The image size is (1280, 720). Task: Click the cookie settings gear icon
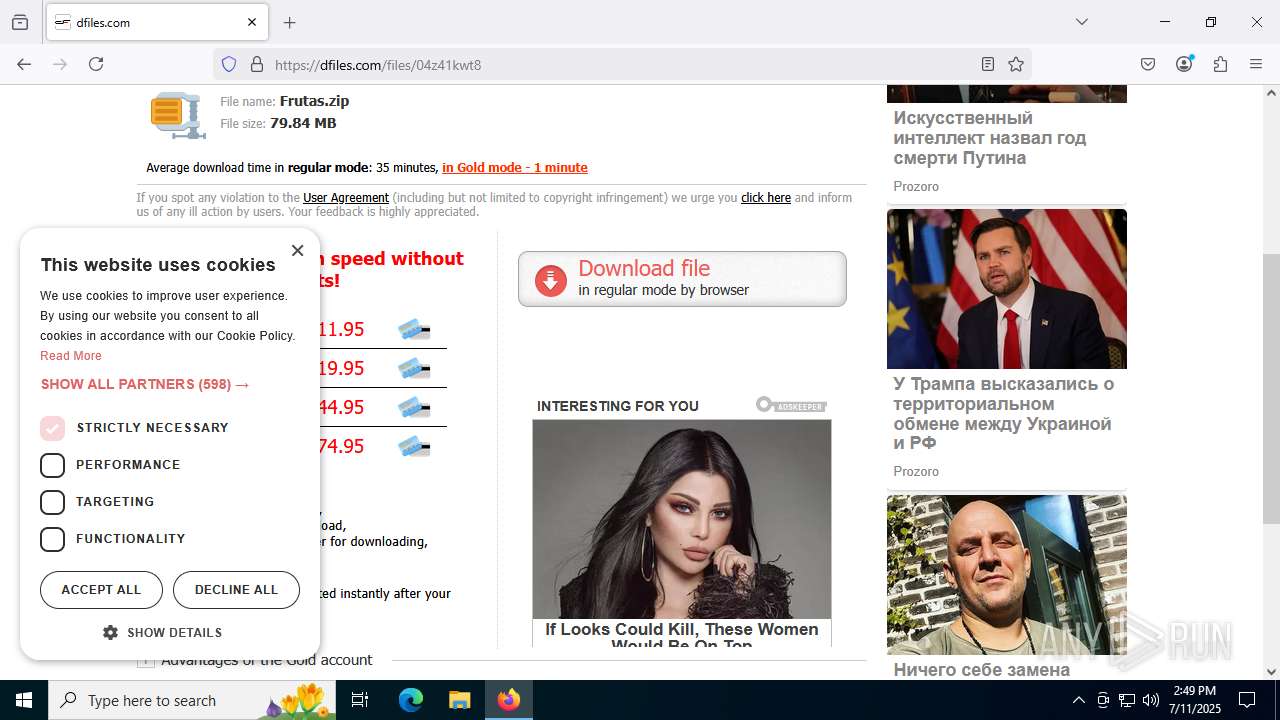click(110, 632)
